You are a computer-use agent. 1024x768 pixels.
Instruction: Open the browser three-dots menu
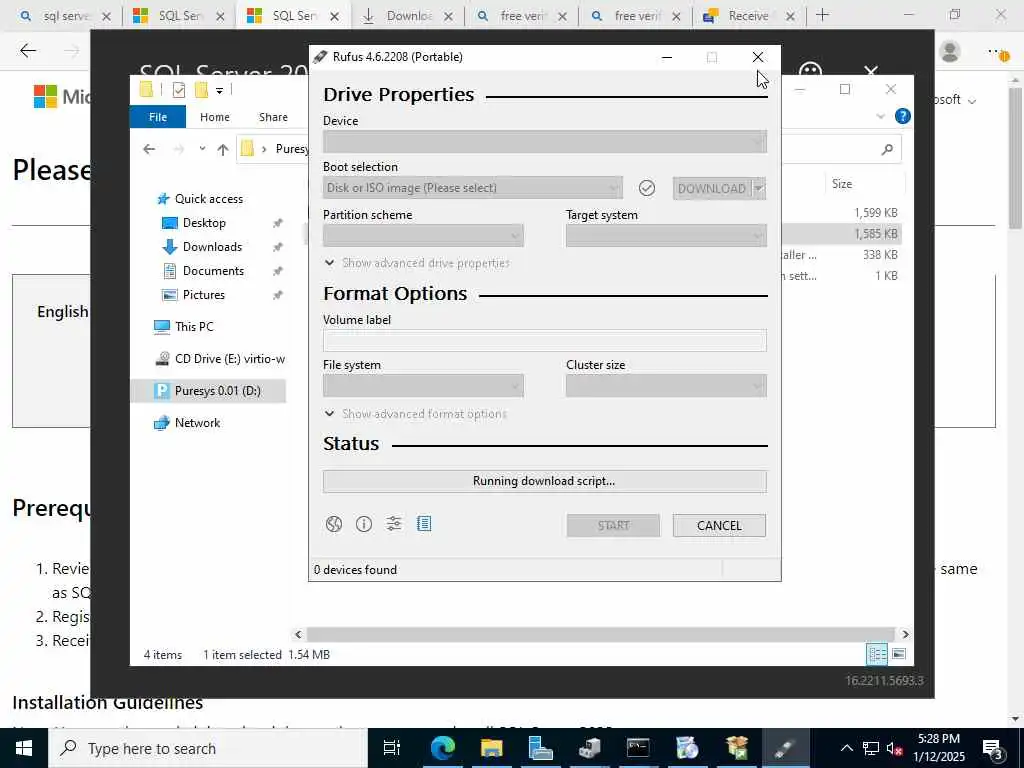click(x=997, y=51)
